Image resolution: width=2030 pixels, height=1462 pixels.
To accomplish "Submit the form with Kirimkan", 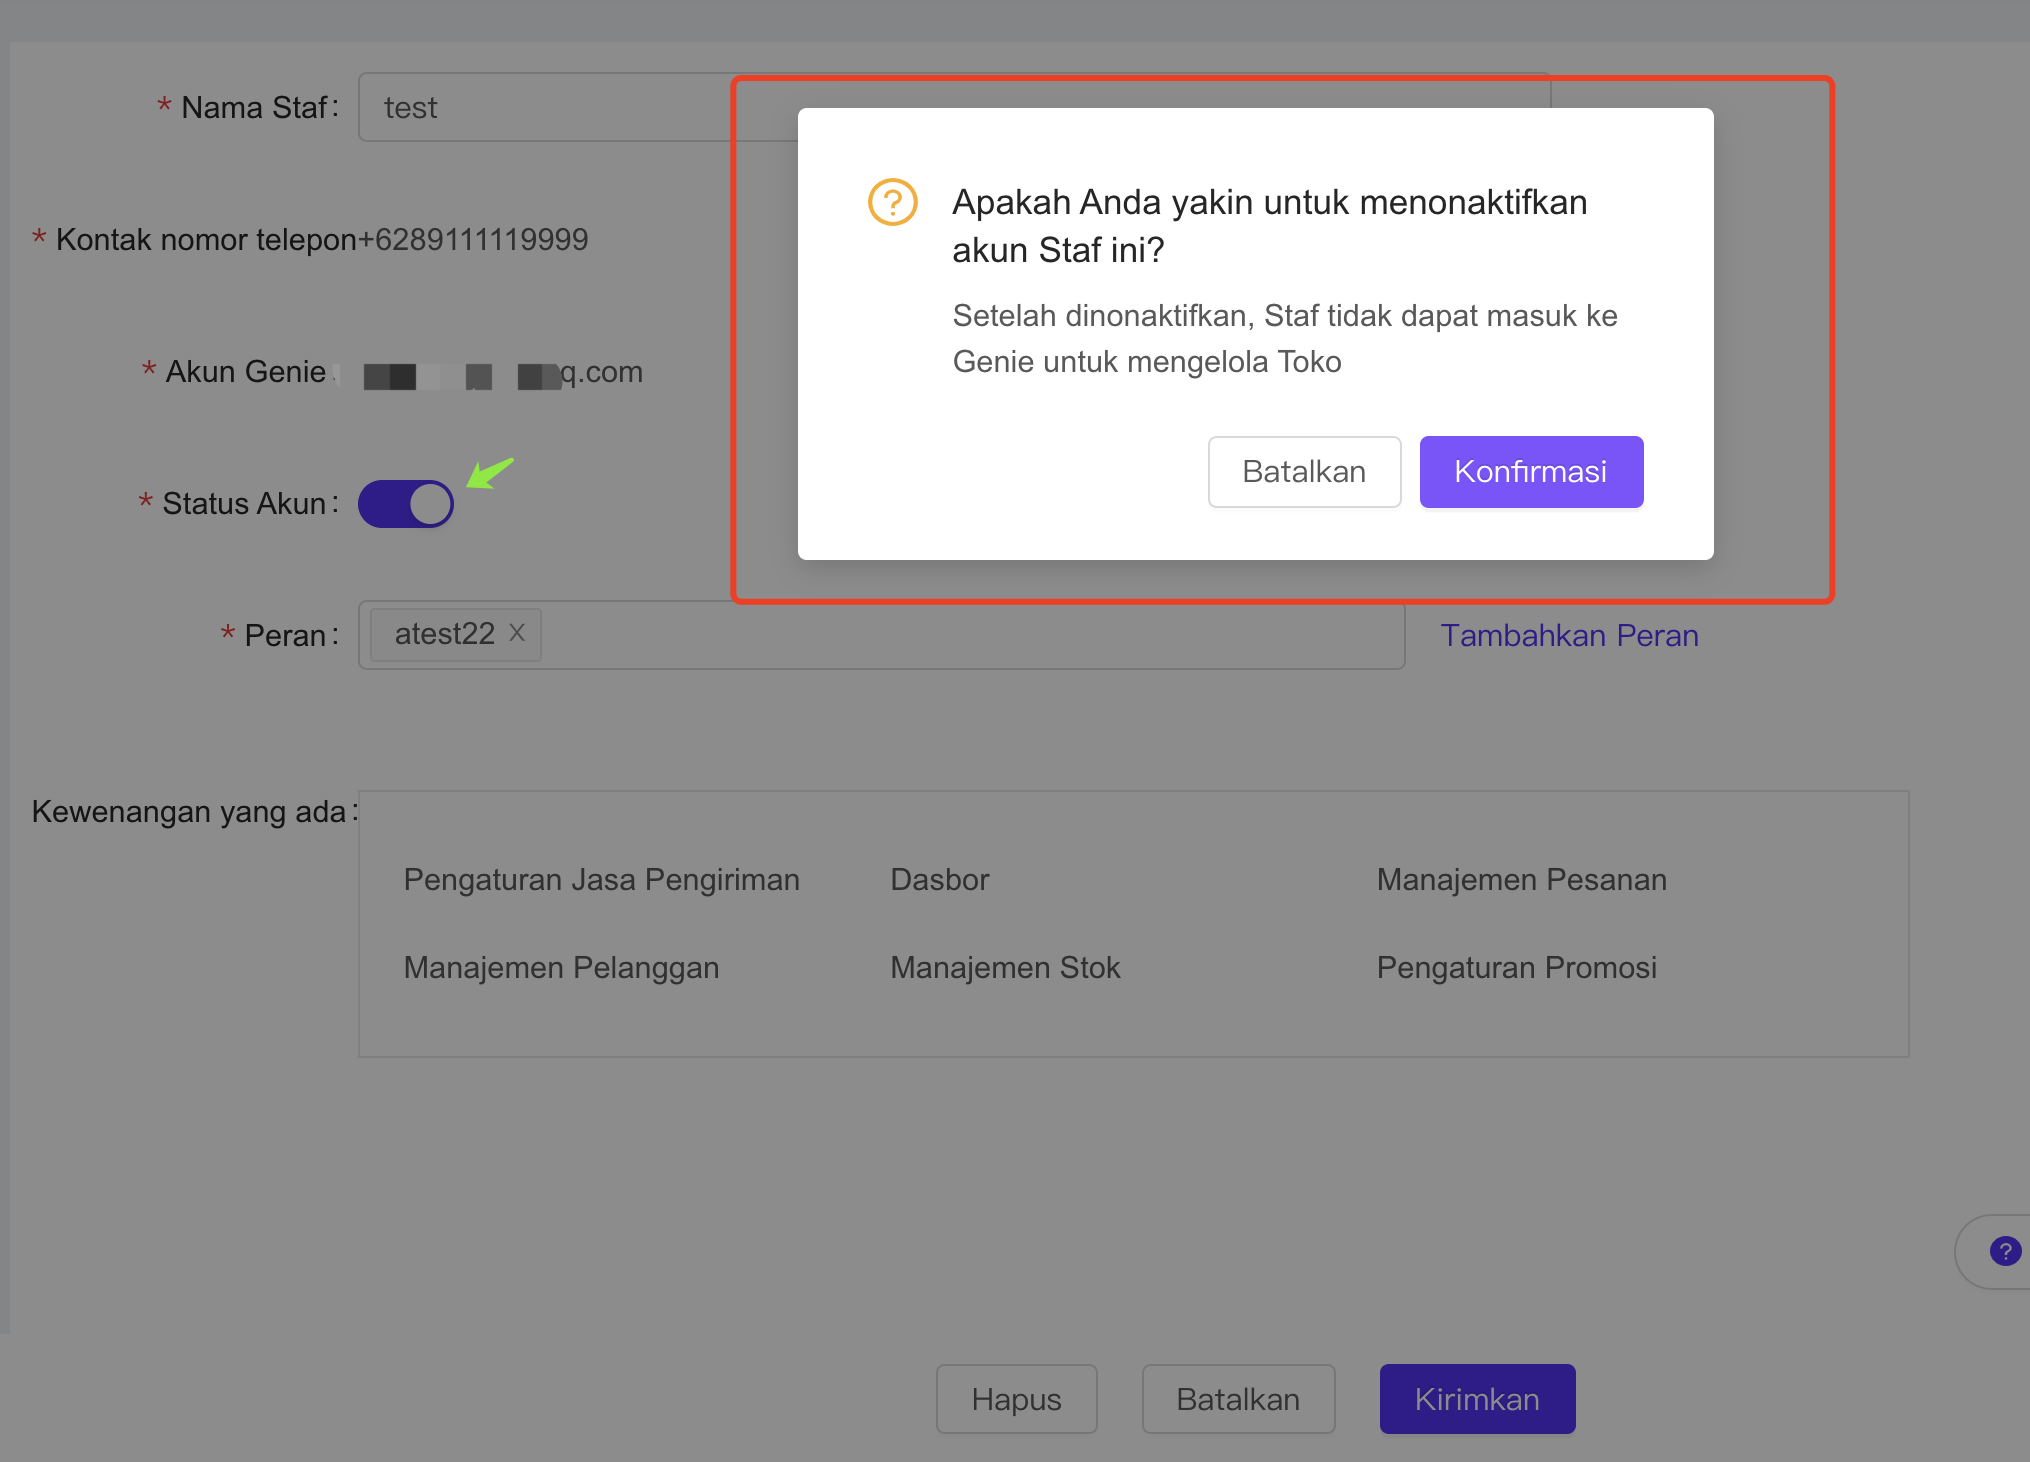I will [x=1477, y=1399].
